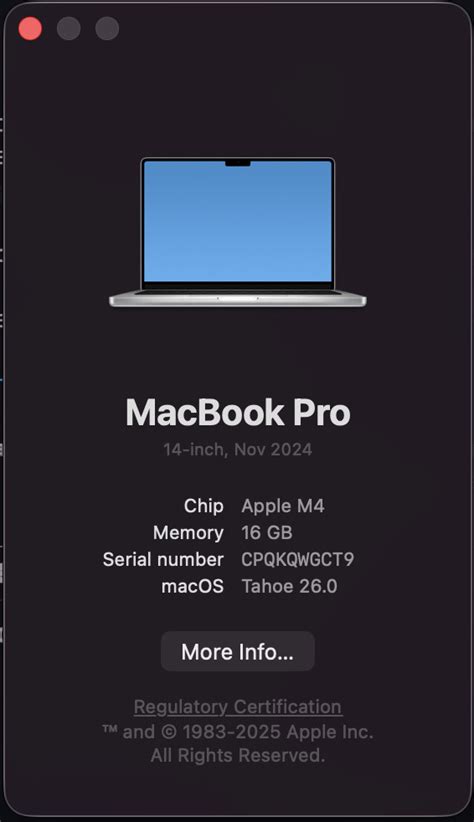Open the Regulatory Certification link
This screenshot has width=474, height=822.
click(x=238, y=707)
